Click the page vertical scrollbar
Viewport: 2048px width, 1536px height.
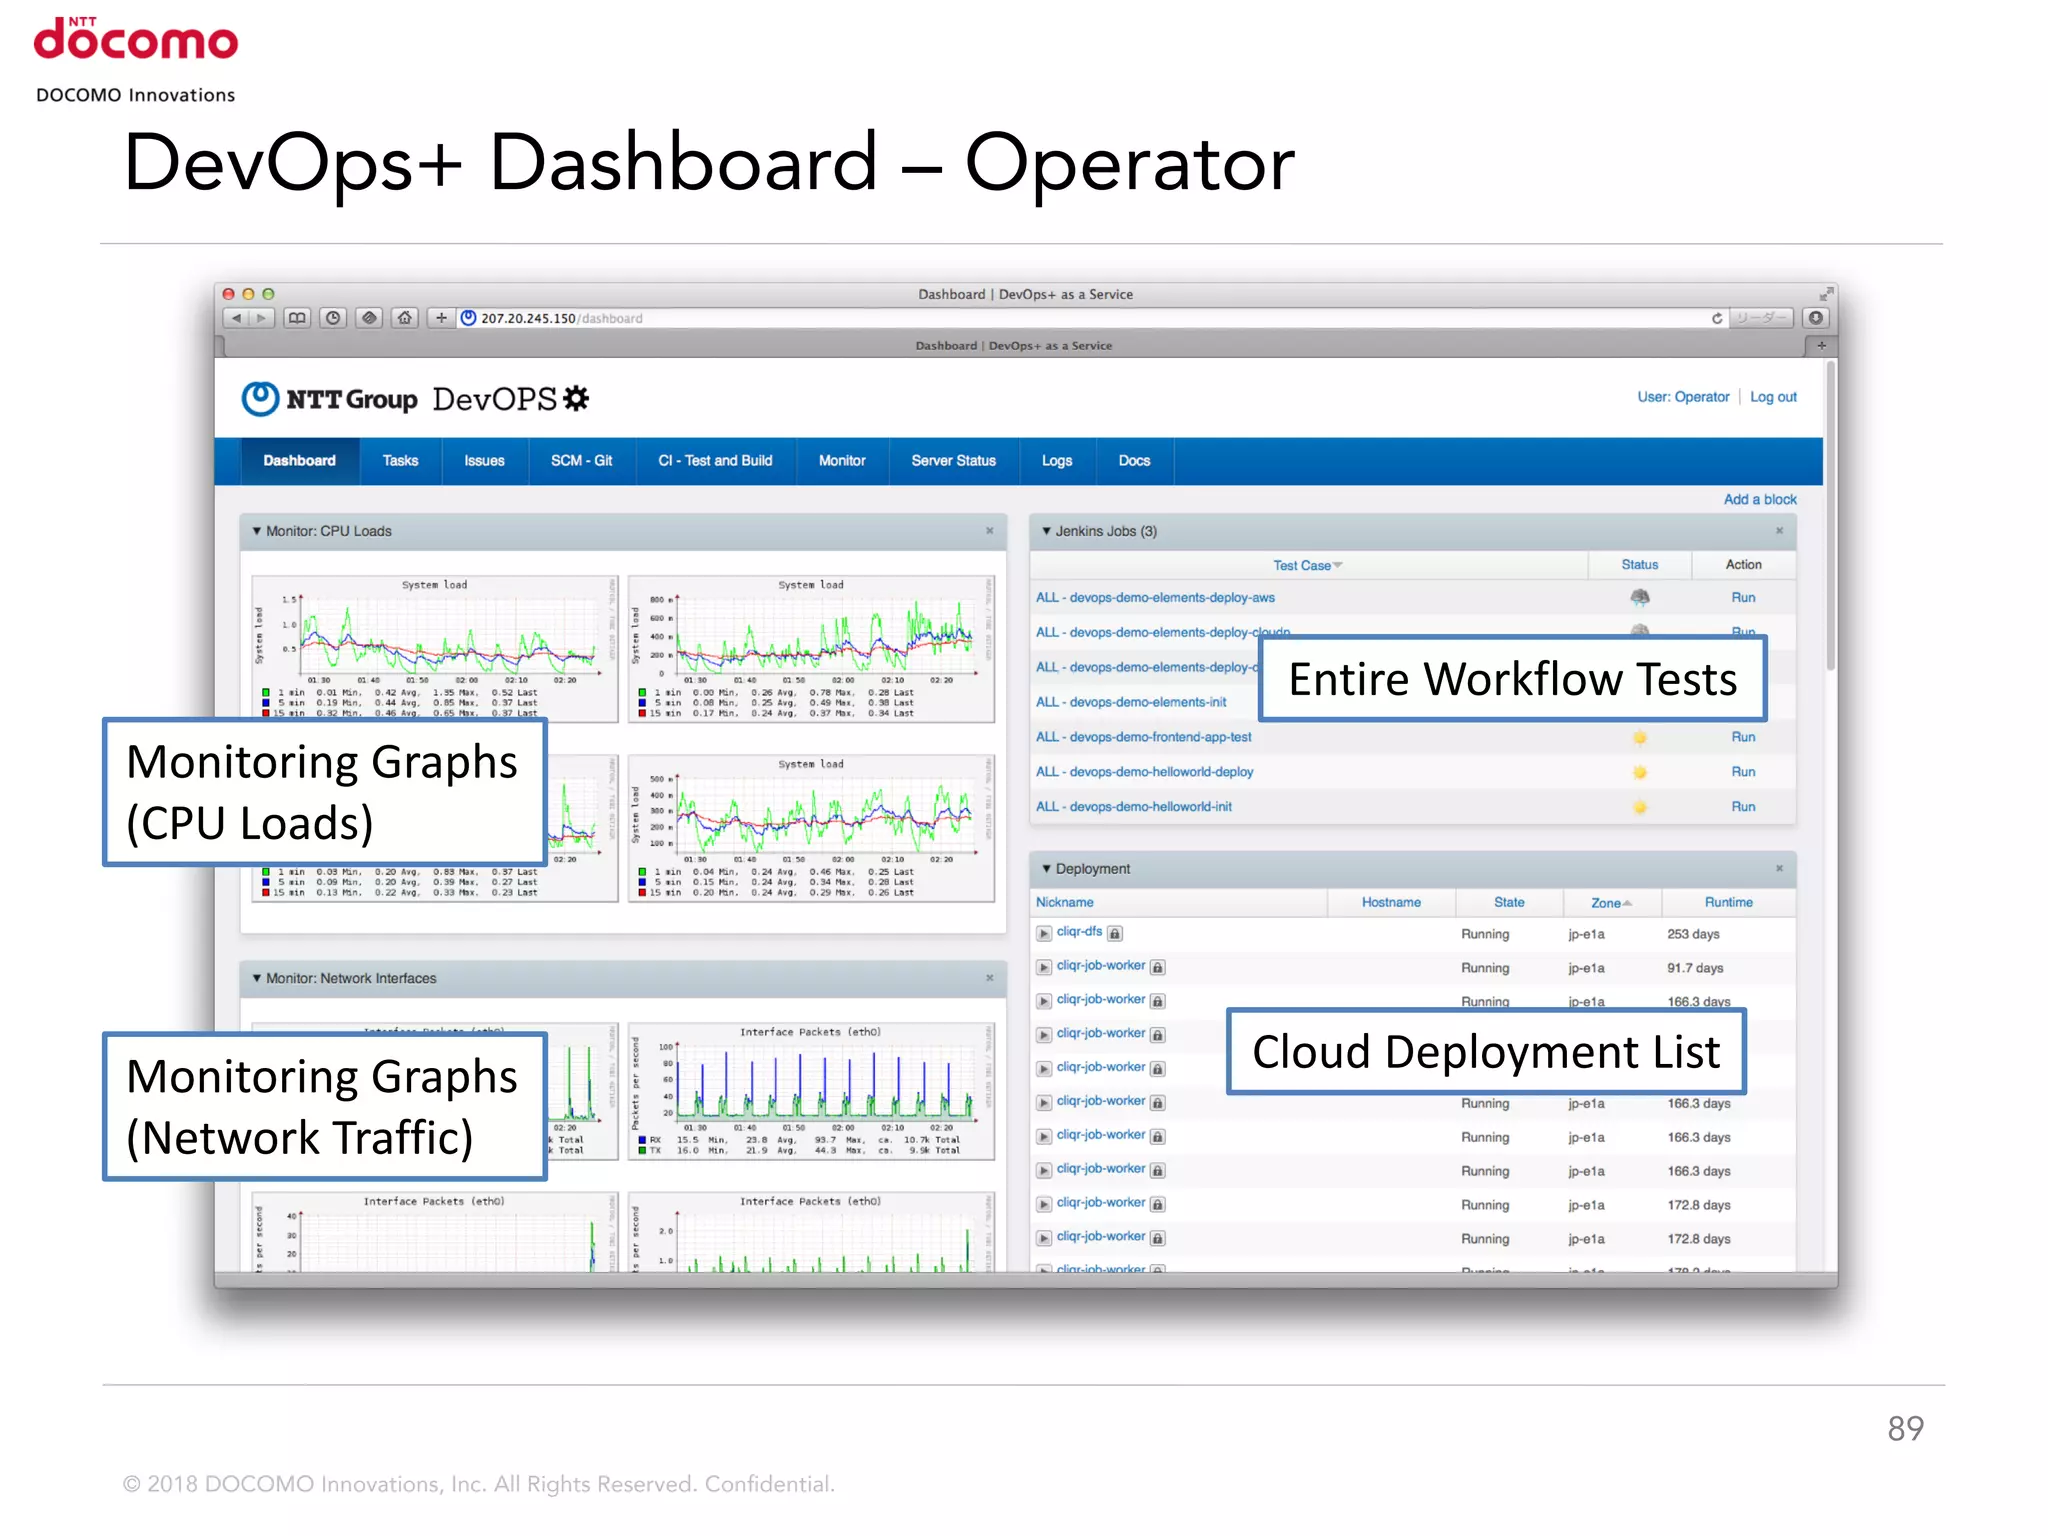tap(1830, 516)
